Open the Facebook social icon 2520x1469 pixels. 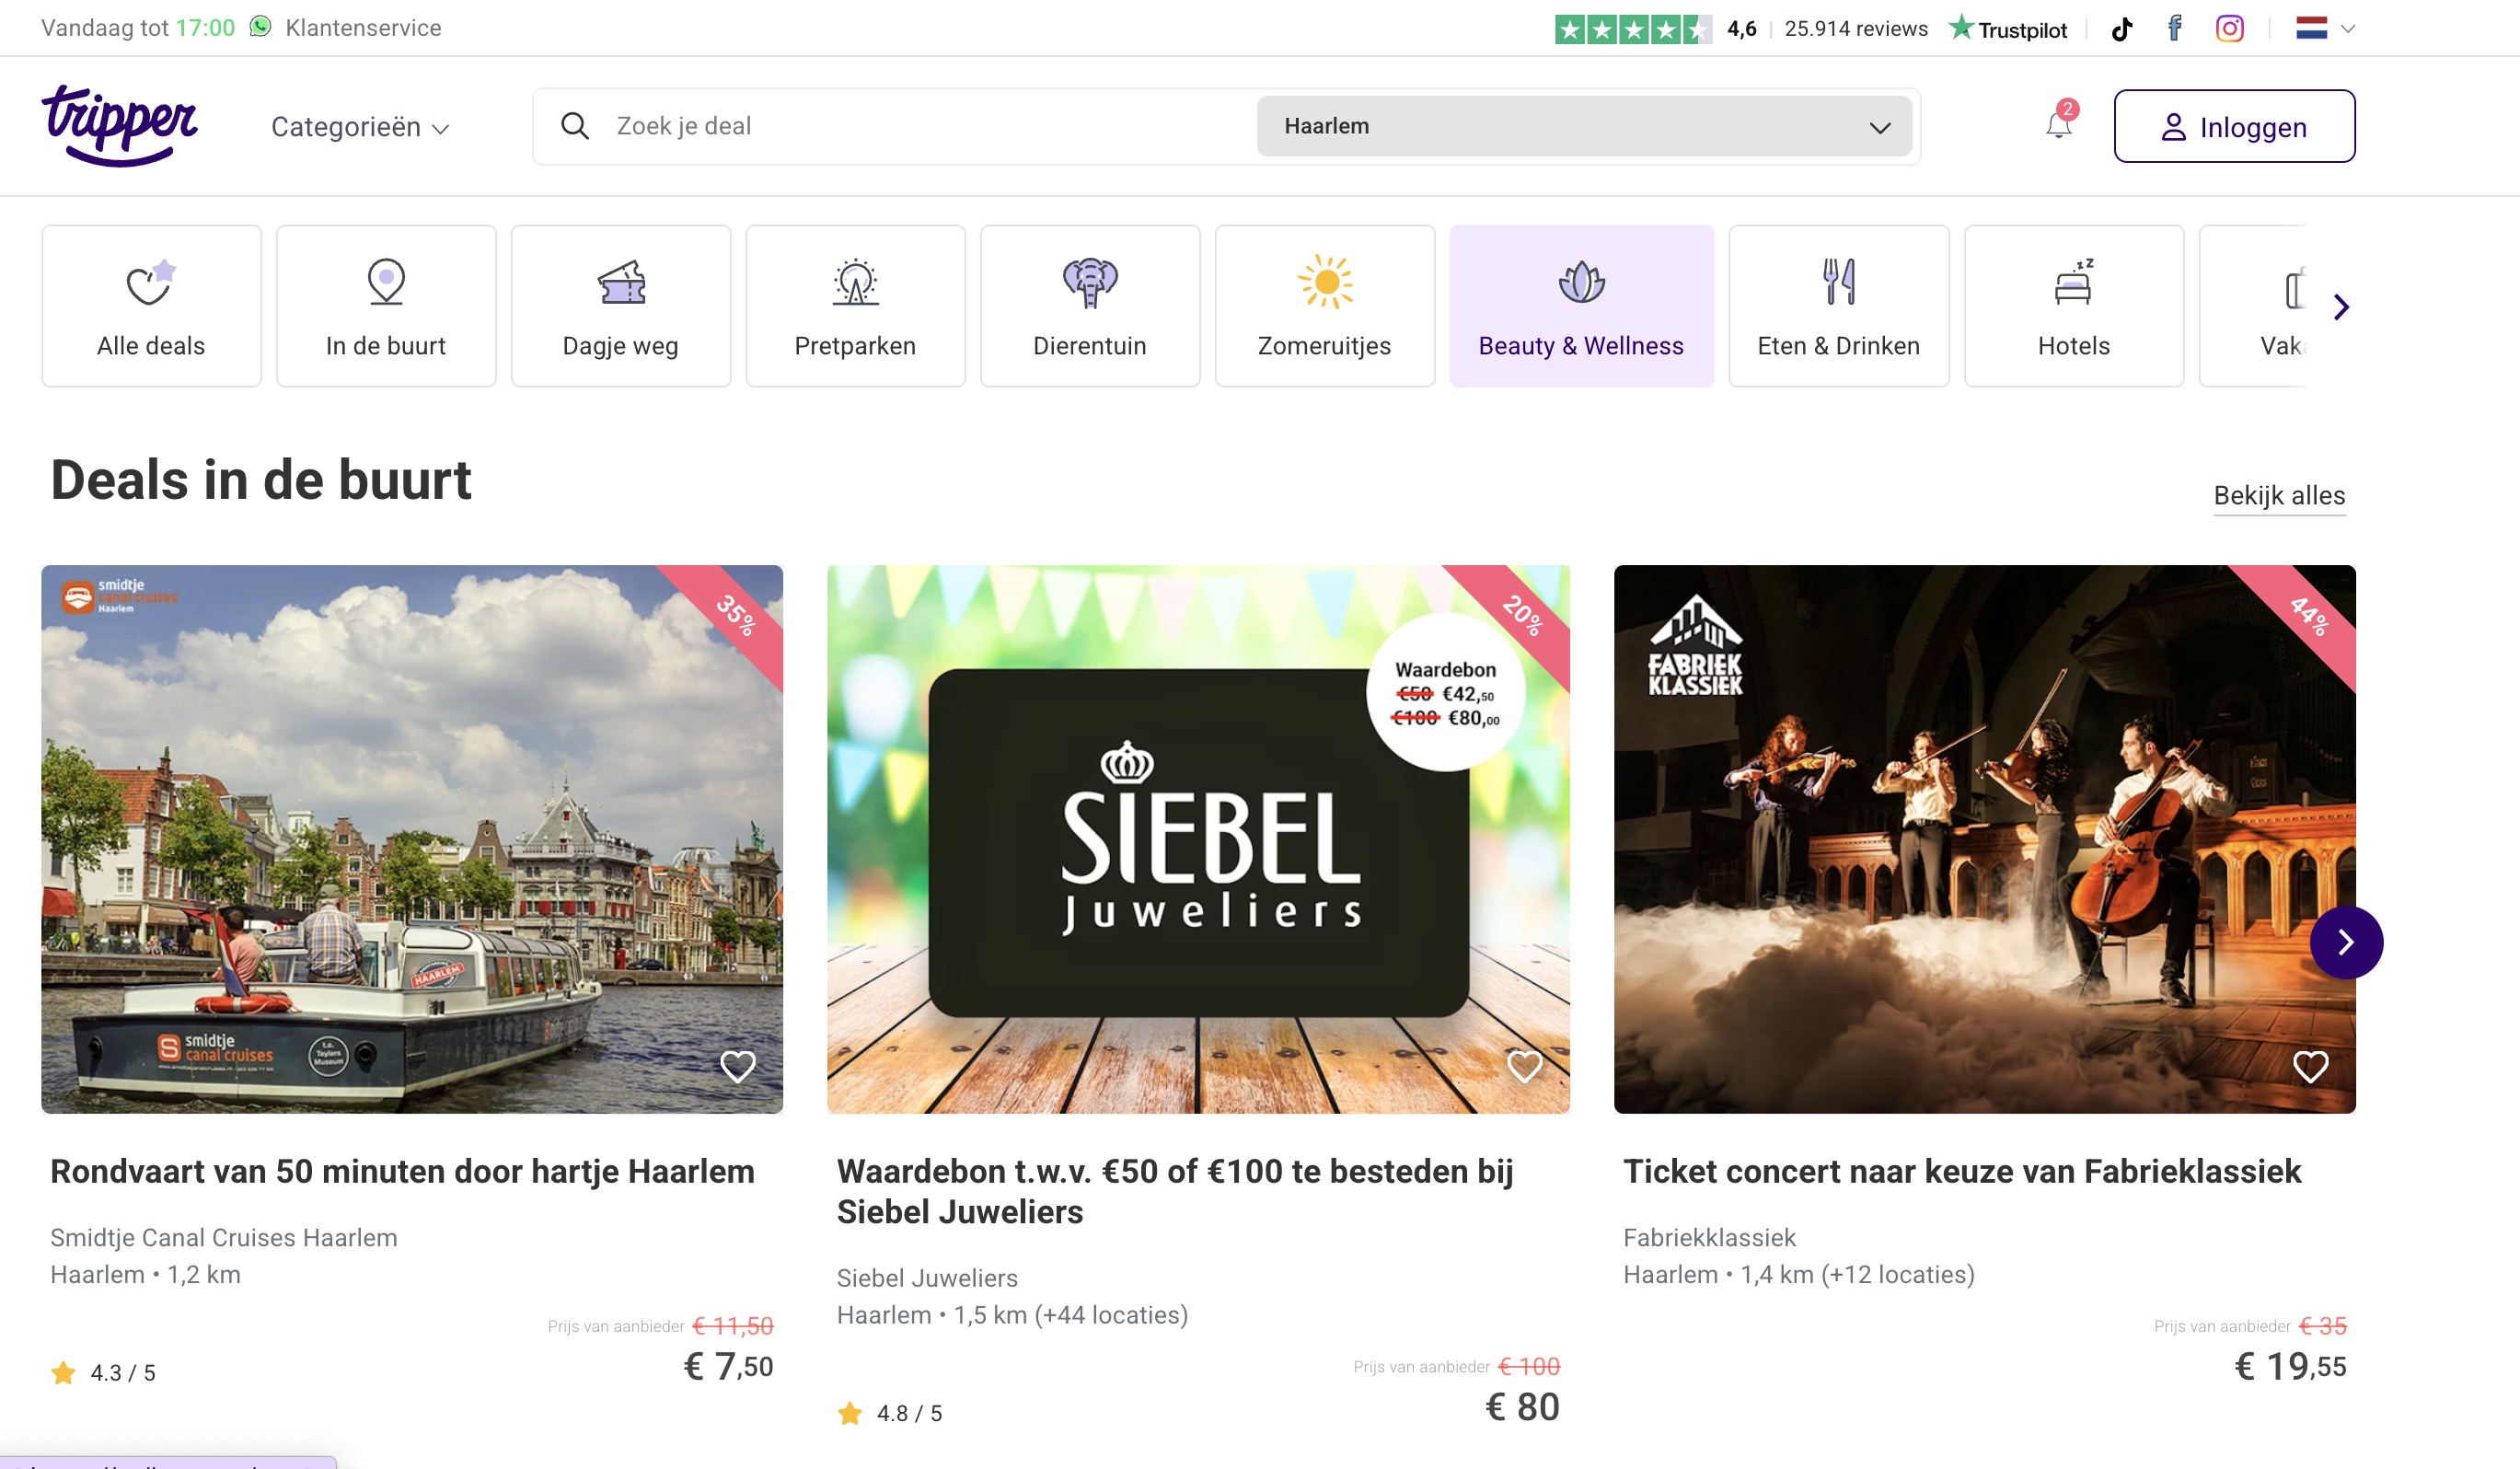tap(2175, 28)
